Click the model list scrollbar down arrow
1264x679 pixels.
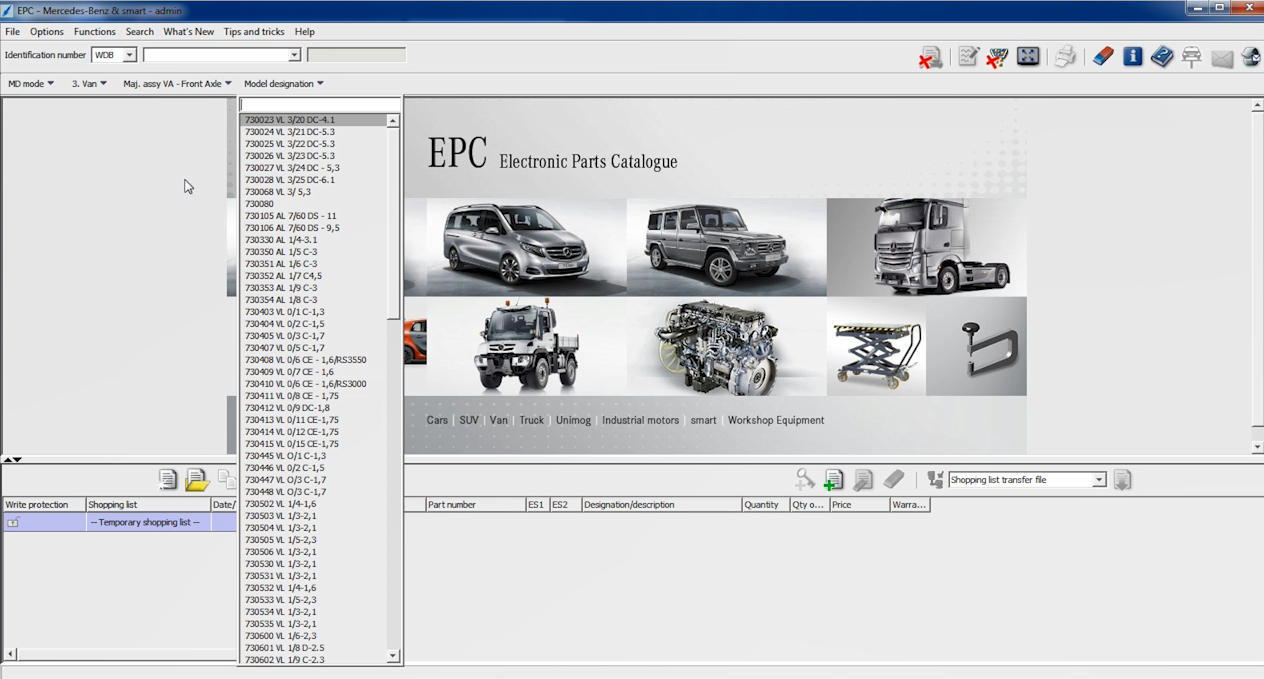pyautogui.click(x=393, y=656)
